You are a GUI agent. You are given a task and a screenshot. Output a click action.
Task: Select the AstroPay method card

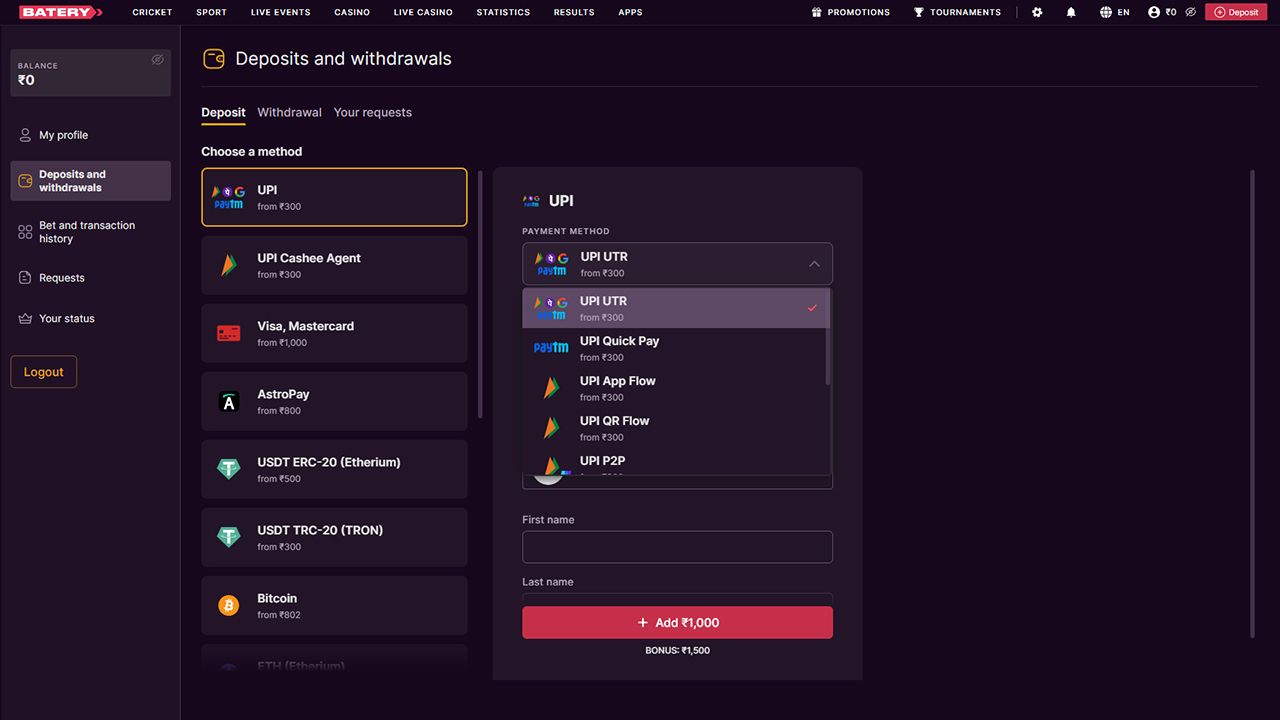point(334,401)
